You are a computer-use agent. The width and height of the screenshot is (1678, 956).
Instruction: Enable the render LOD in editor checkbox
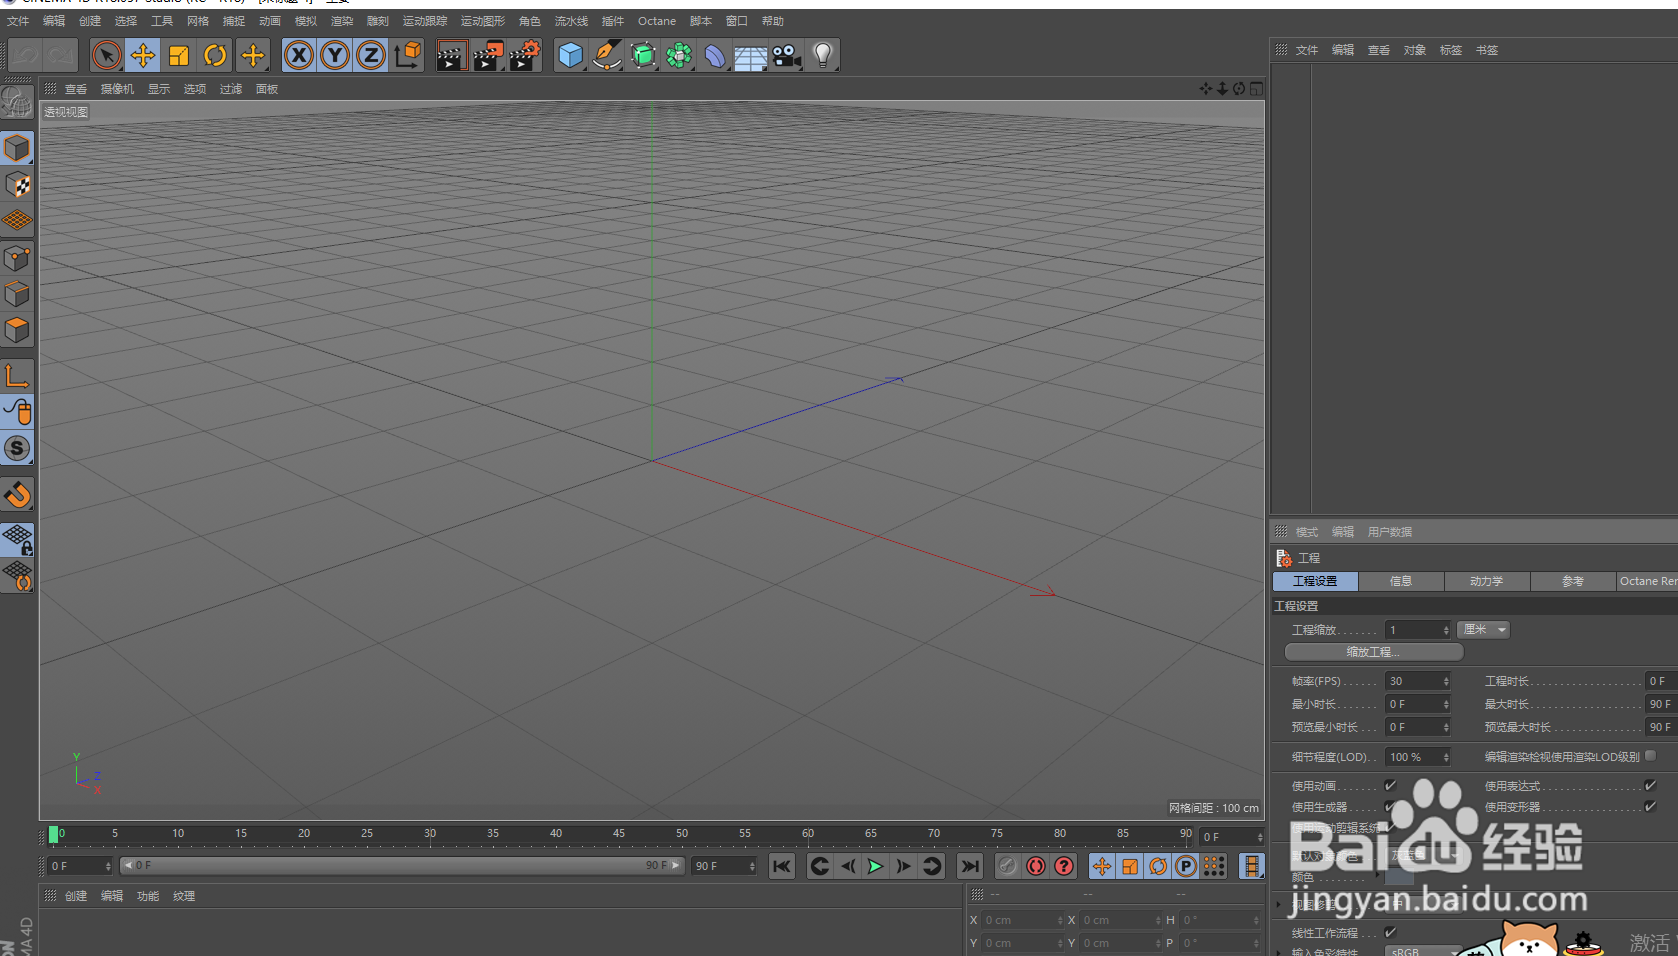point(1650,756)
